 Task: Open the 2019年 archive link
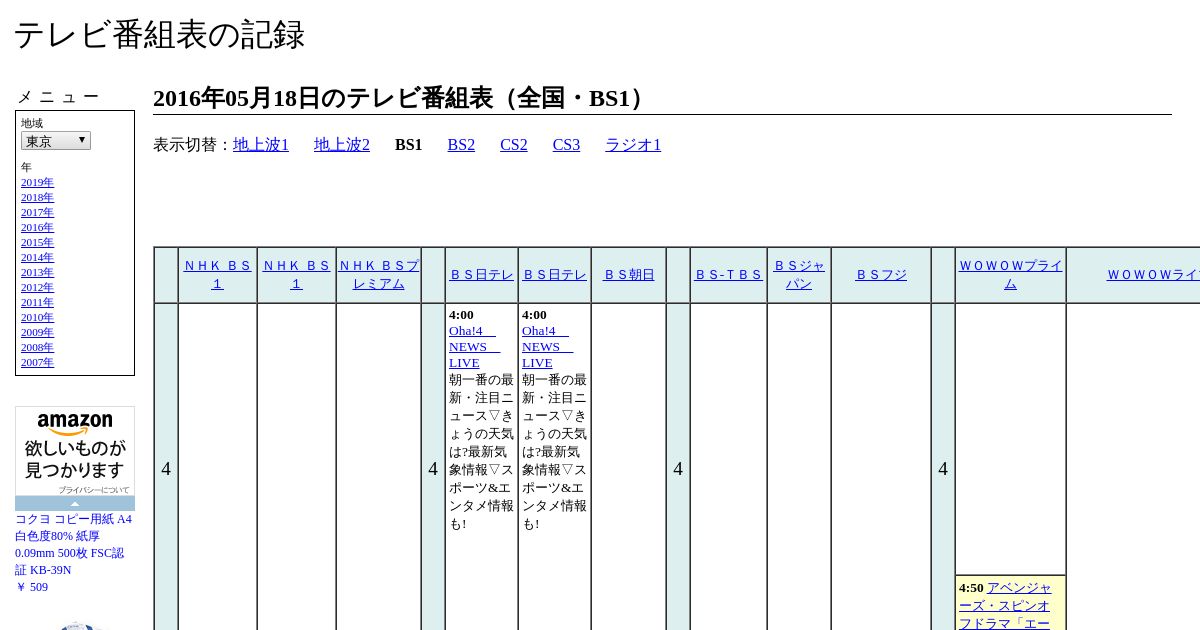37,183
